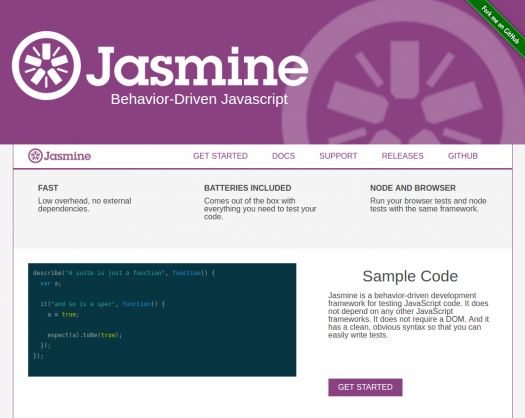Click 'Run your browser tests' description
This screenshot has height=418, width=525.
pyautogui.click(x=428, y=205)
